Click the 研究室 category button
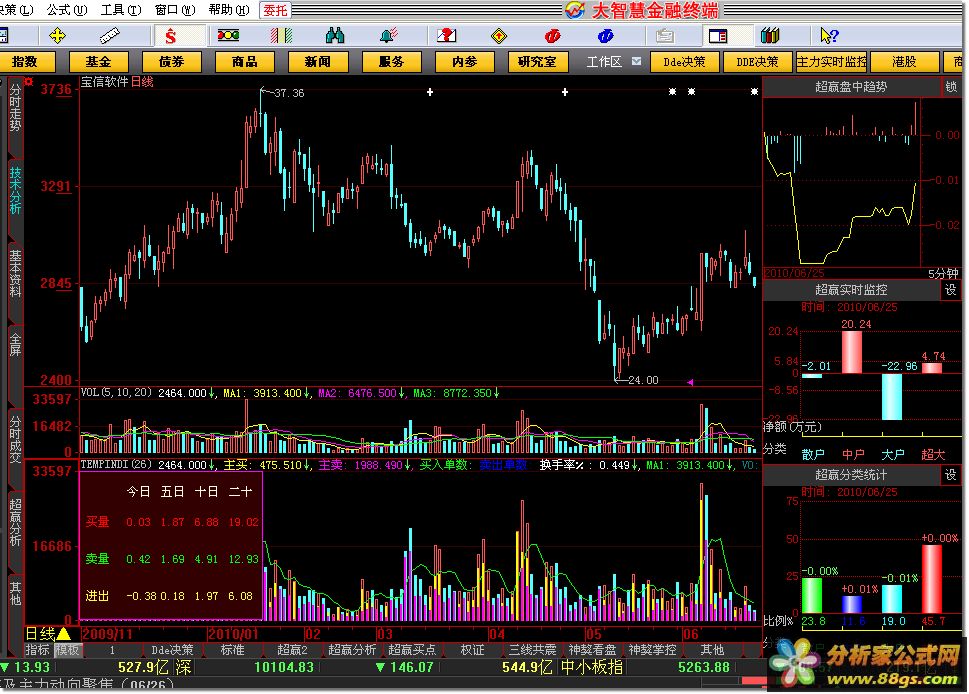This screenshot has width=969, height=694. coord(538,62)
